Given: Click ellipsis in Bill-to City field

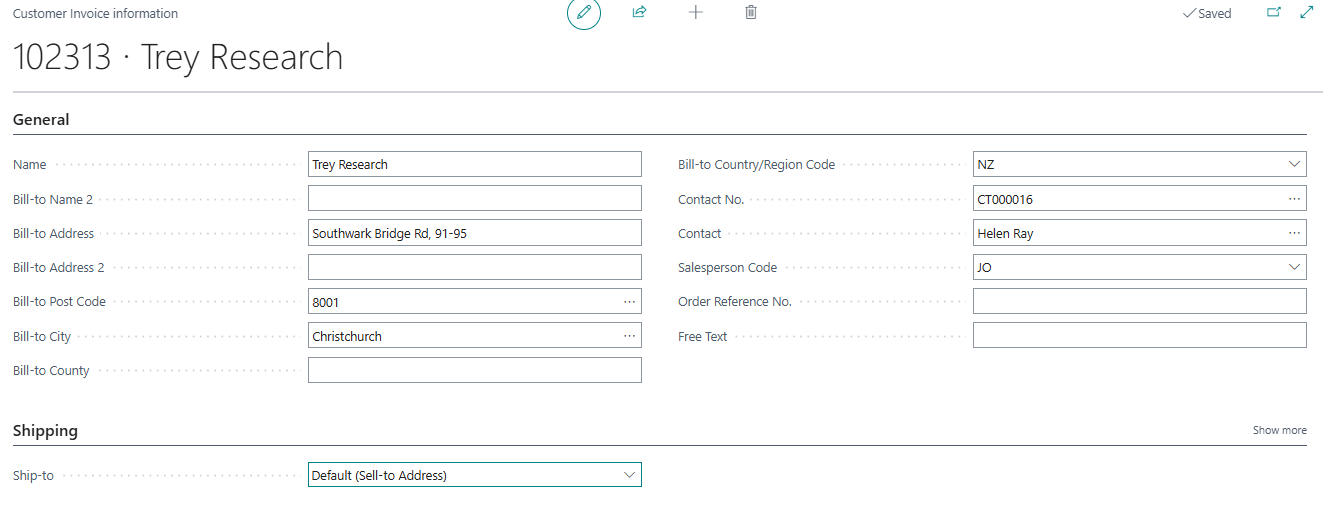Looking at the screenshot, I should tap(629, 336).
